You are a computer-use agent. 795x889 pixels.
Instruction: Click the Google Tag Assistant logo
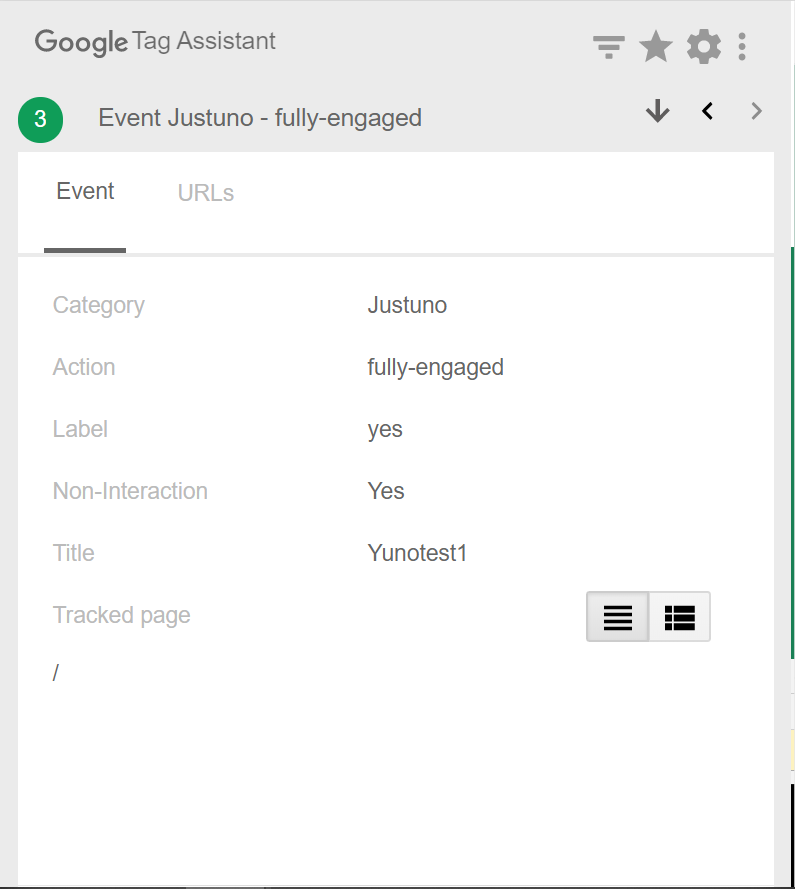coord(155,42)
